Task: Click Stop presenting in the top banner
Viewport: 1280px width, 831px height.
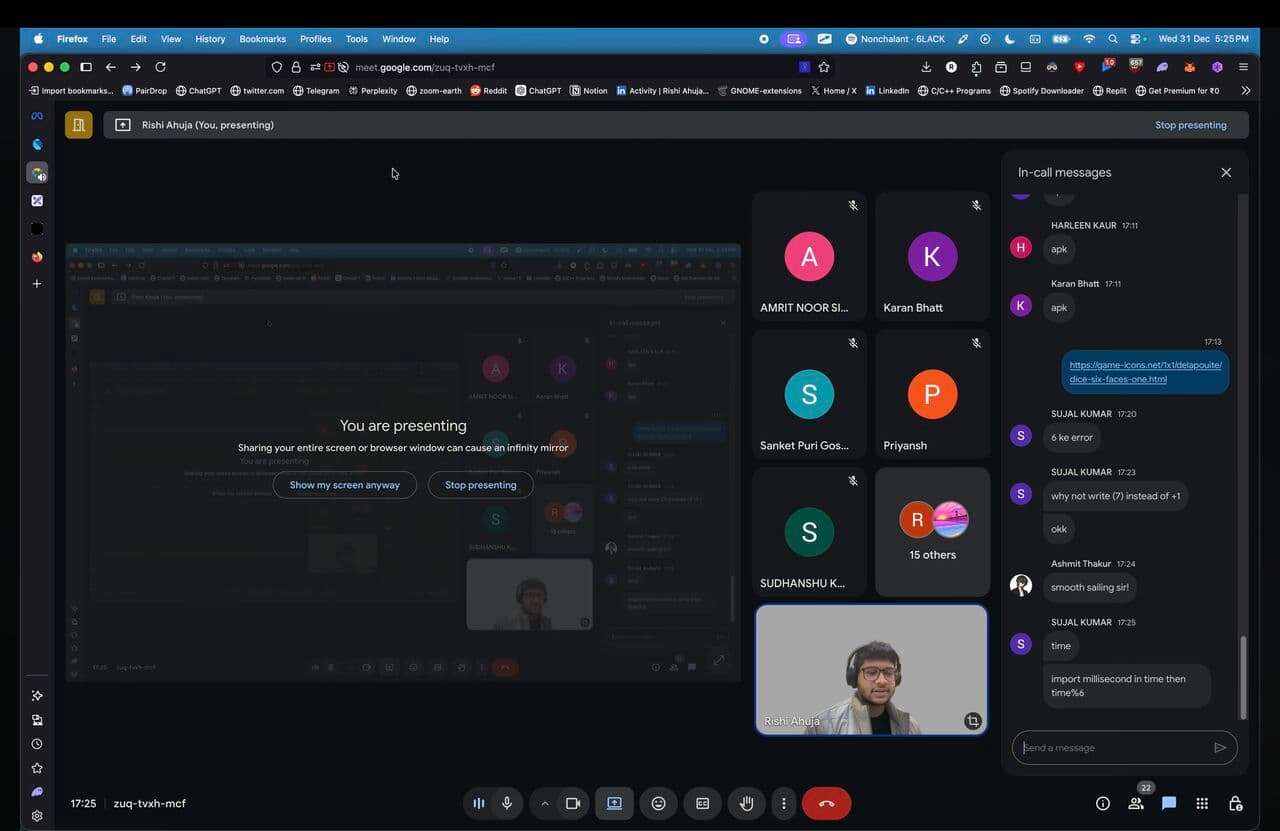Action: coord(1190,125)
